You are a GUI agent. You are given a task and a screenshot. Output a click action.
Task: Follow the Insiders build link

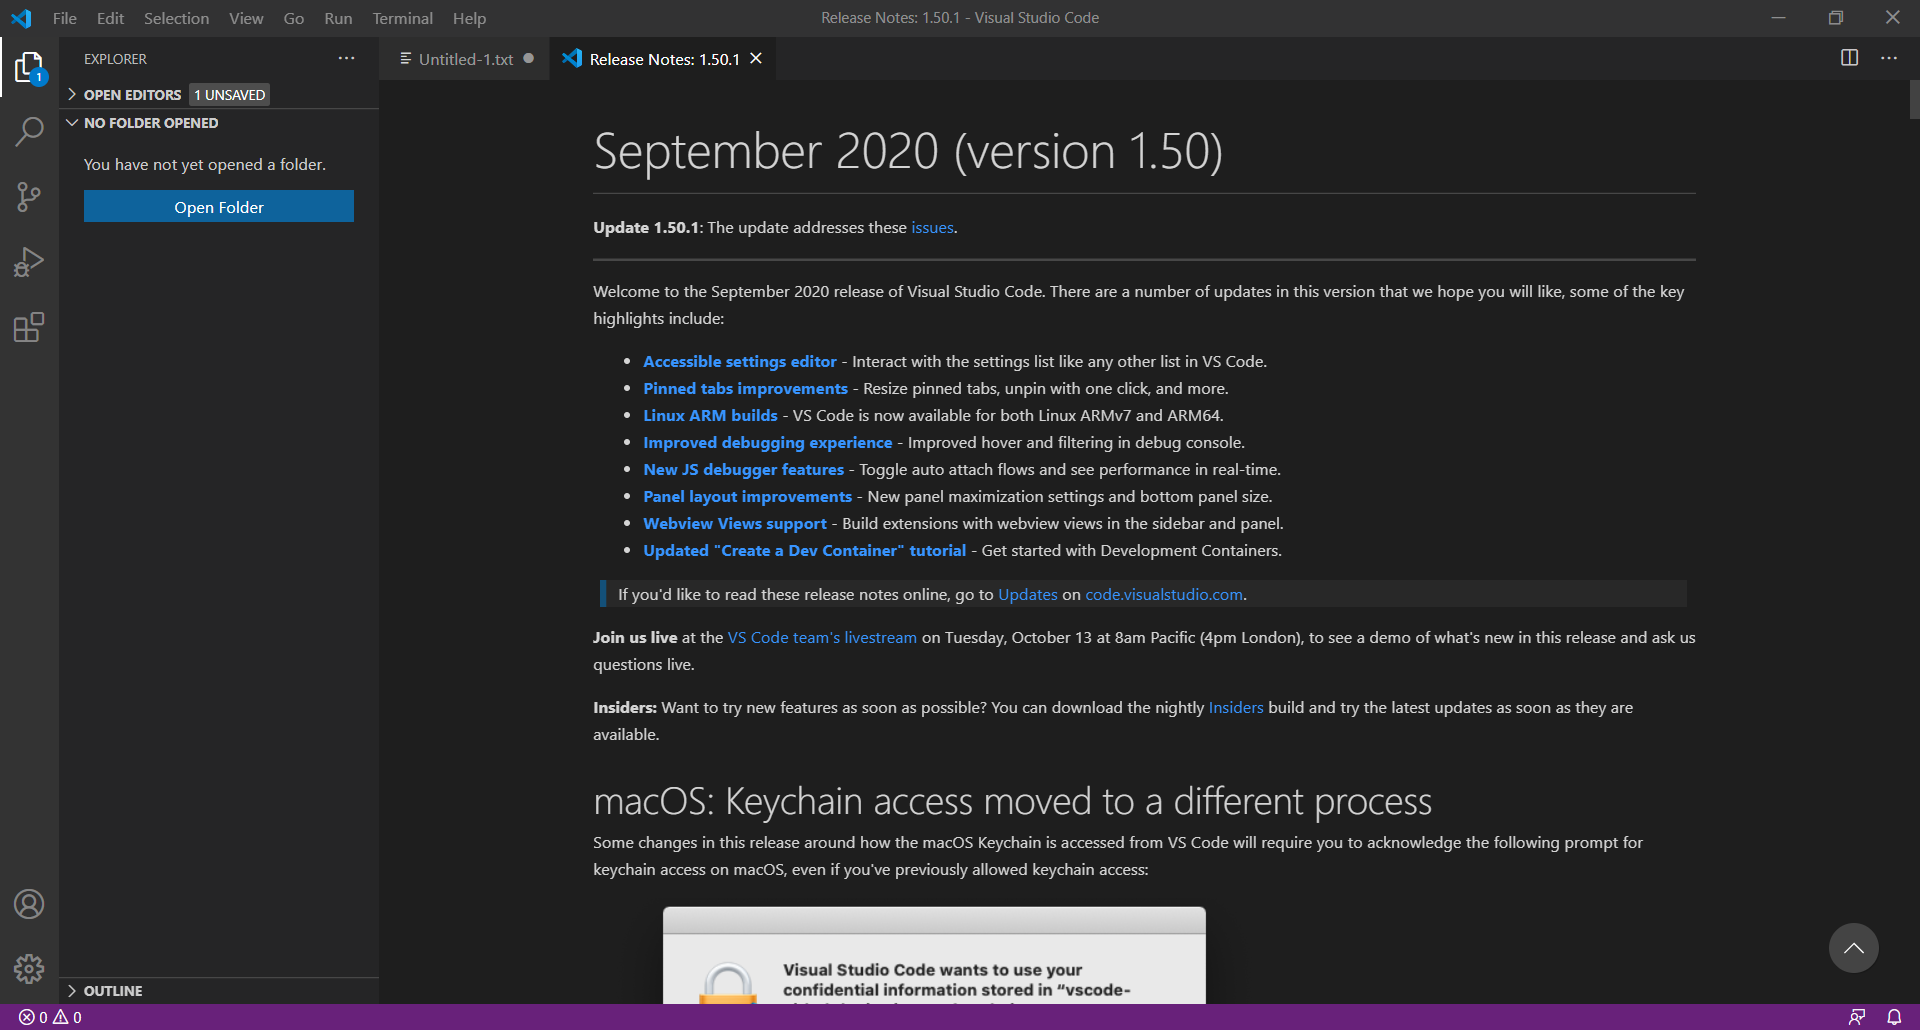(1236, 708)
